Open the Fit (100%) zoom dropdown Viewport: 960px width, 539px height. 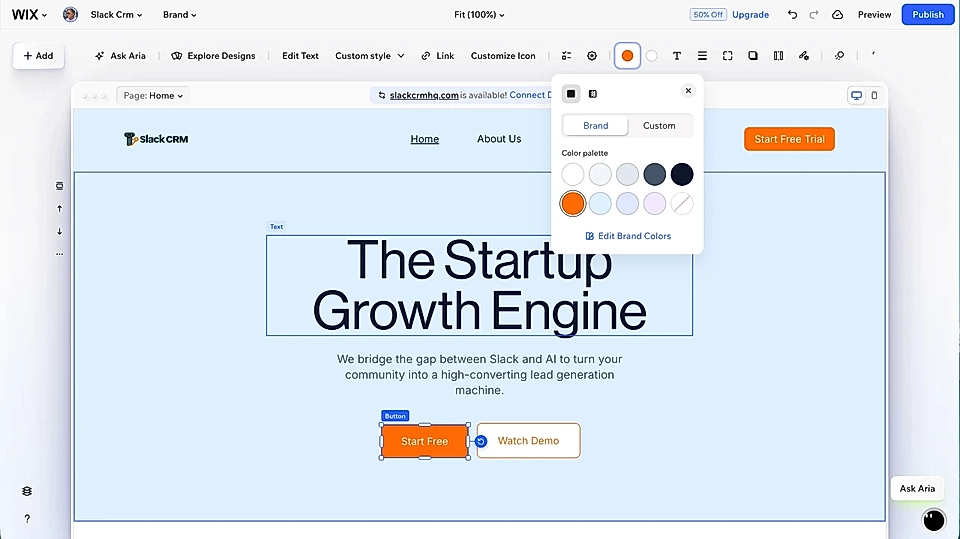tap(479, 15)
